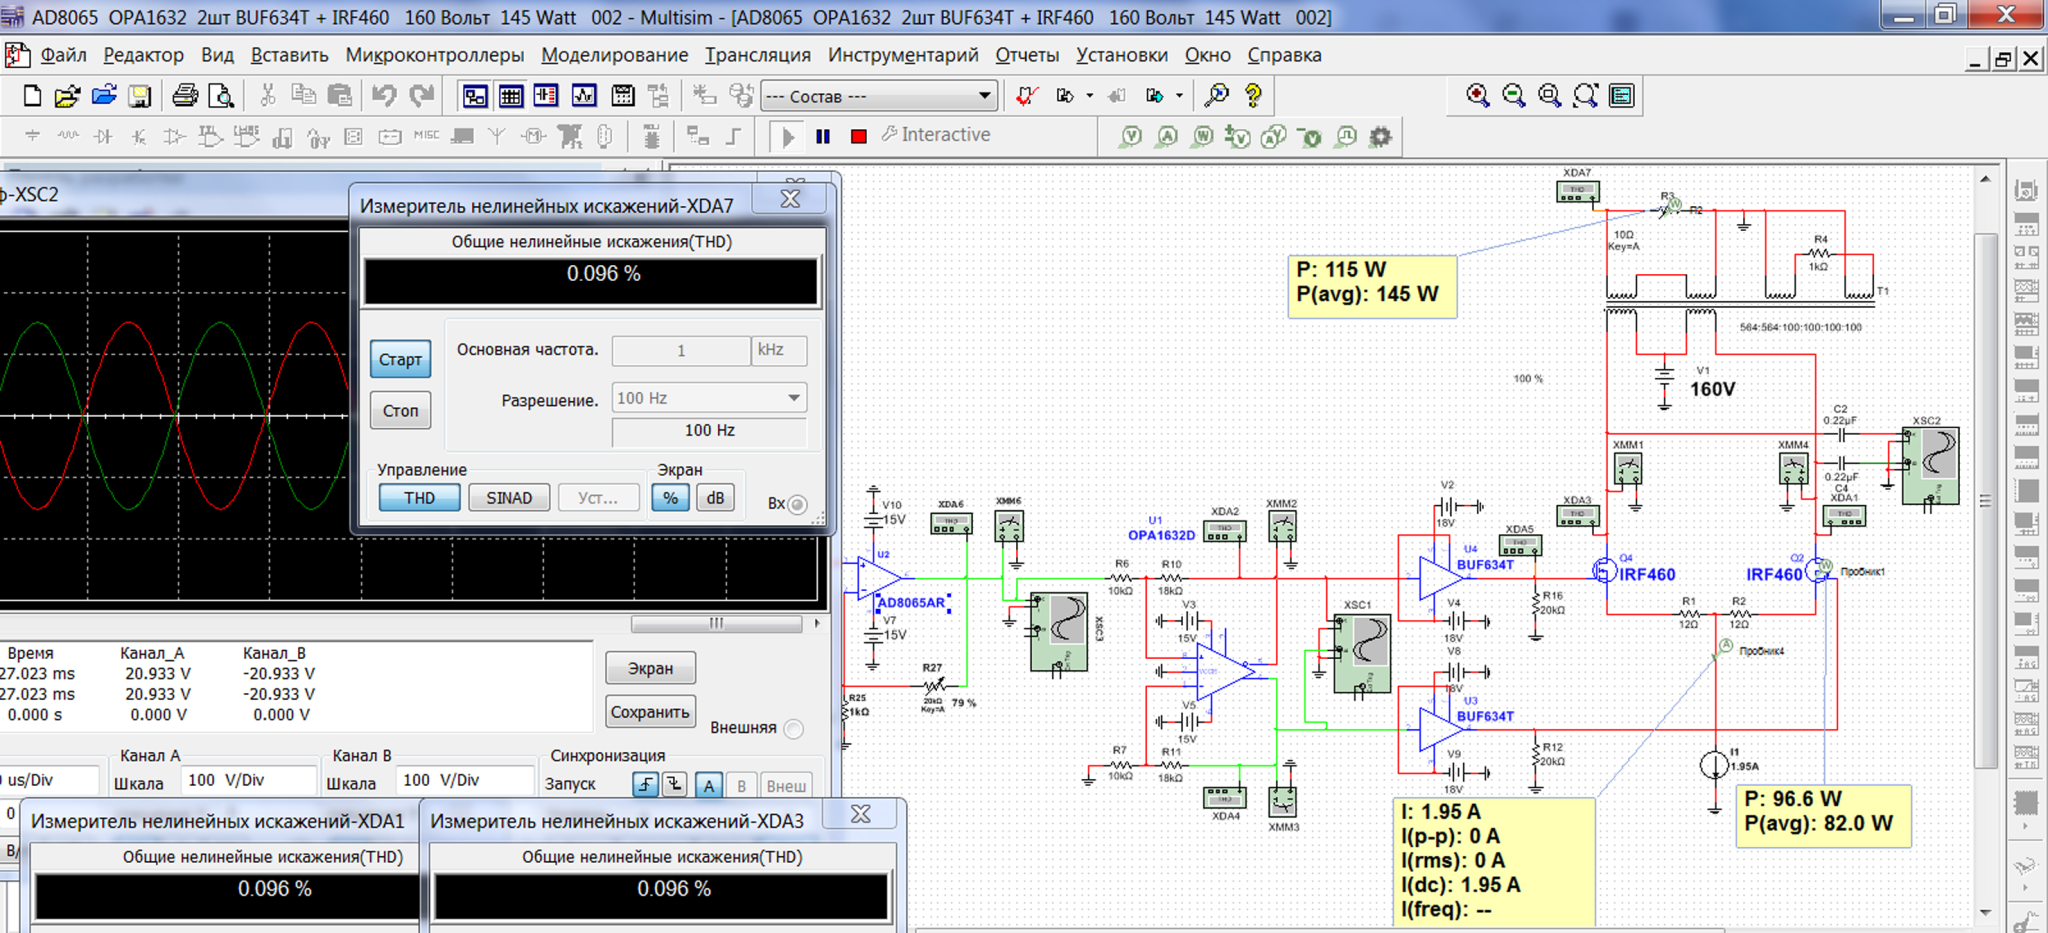
Task: Click schematic vertical scrollbar down arrow
Action: point(1985,913)
